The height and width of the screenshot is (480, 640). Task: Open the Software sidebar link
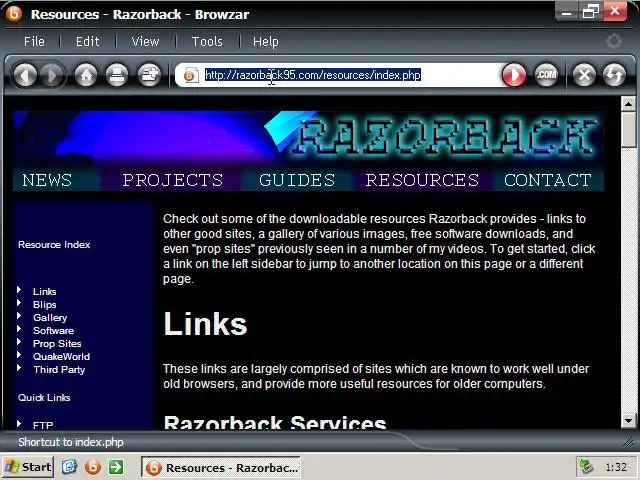pos(53,331)
